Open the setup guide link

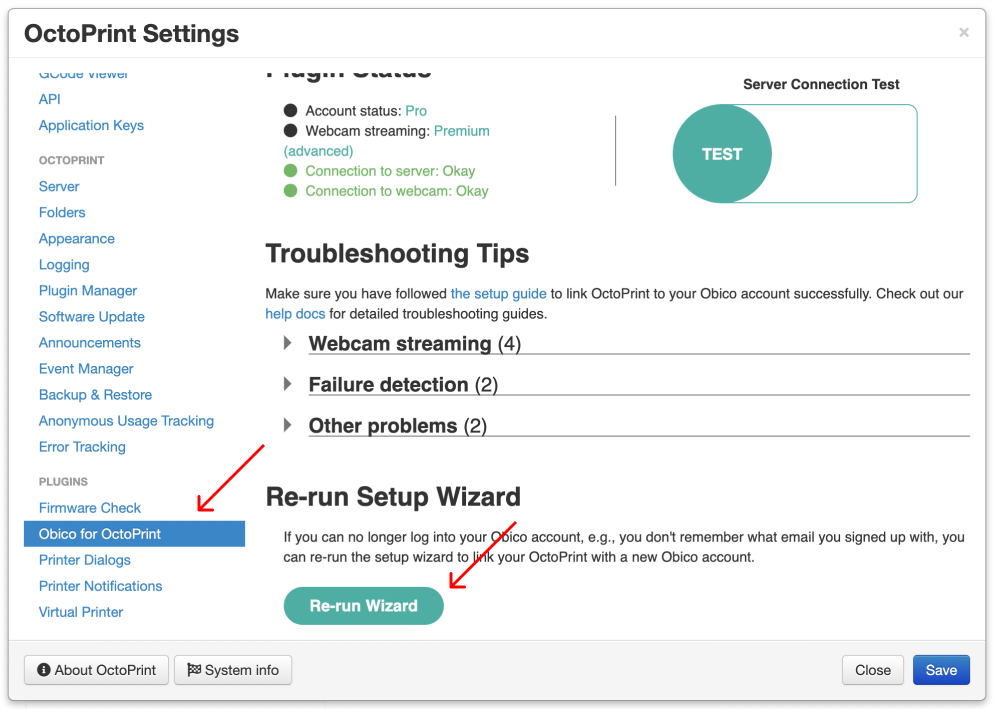click(x=498, y=294)
